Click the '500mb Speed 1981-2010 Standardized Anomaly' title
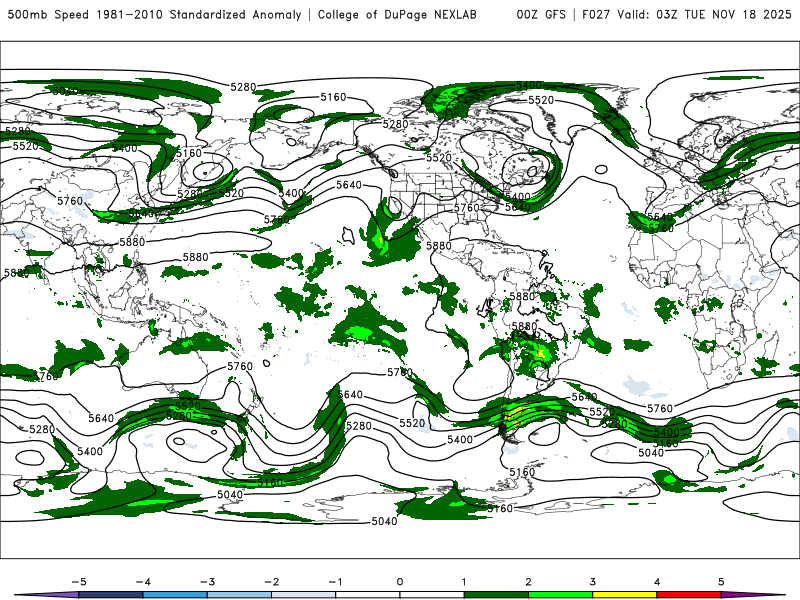800x600 pixels. click(x=154, y=14)
